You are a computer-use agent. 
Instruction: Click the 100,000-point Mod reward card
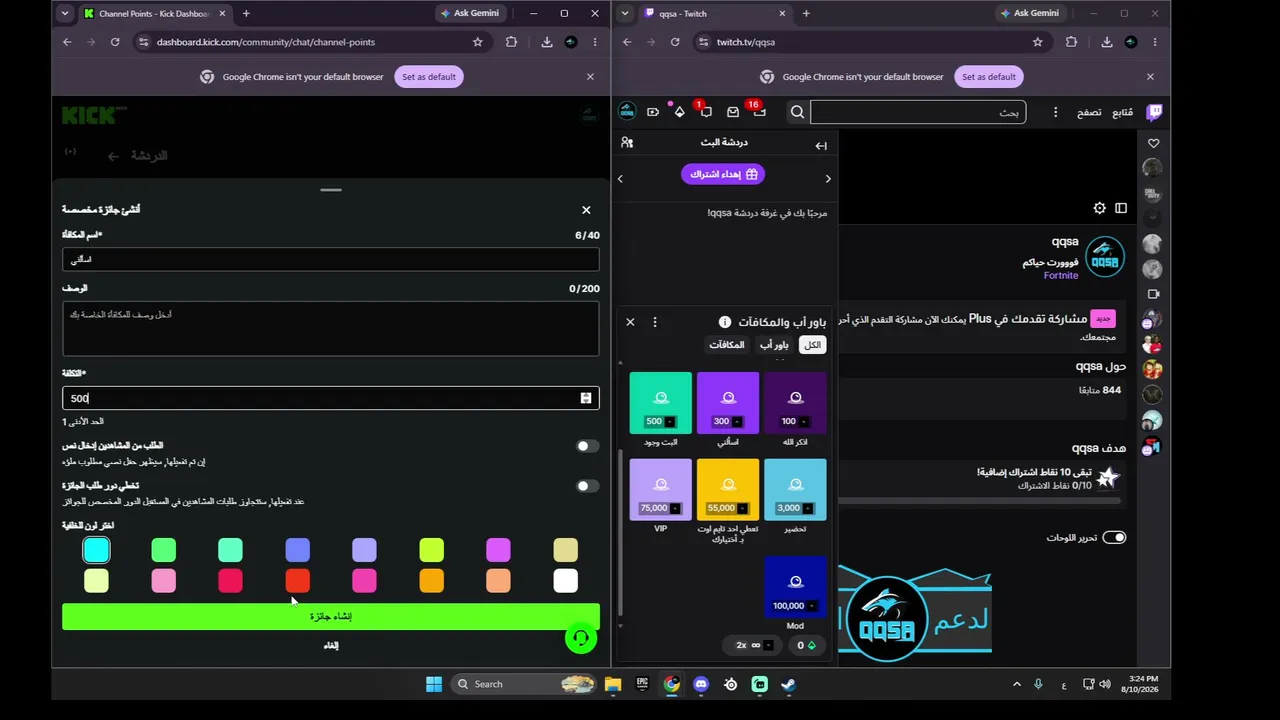(795, 588)
